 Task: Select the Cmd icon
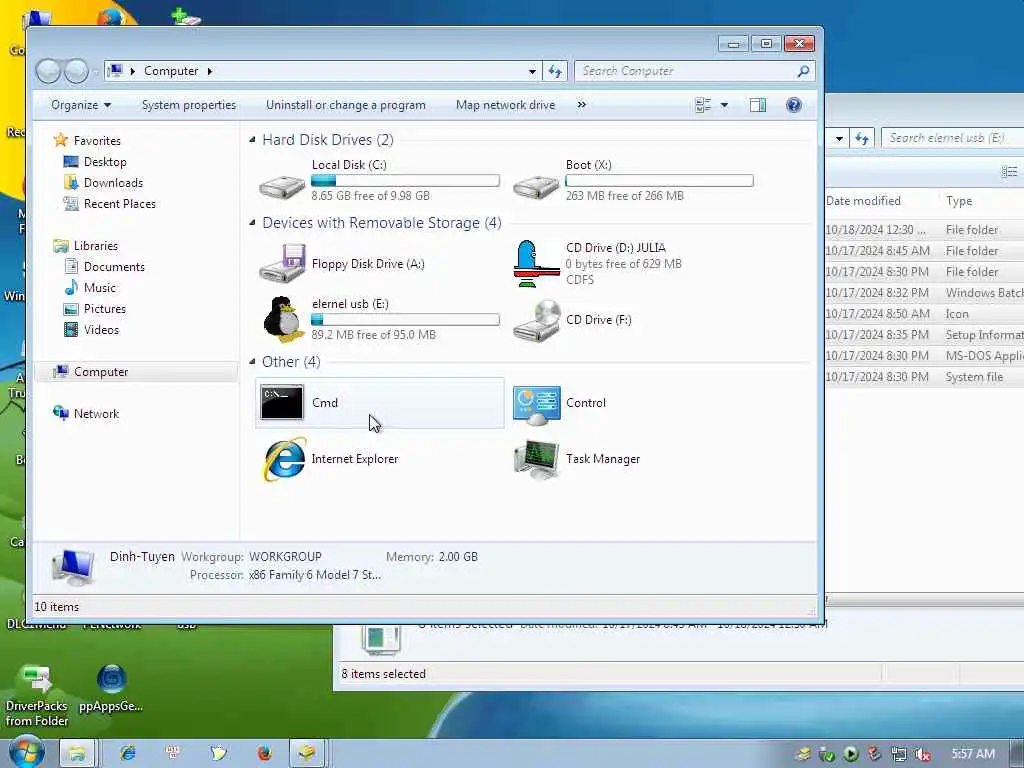pos(282,402)
